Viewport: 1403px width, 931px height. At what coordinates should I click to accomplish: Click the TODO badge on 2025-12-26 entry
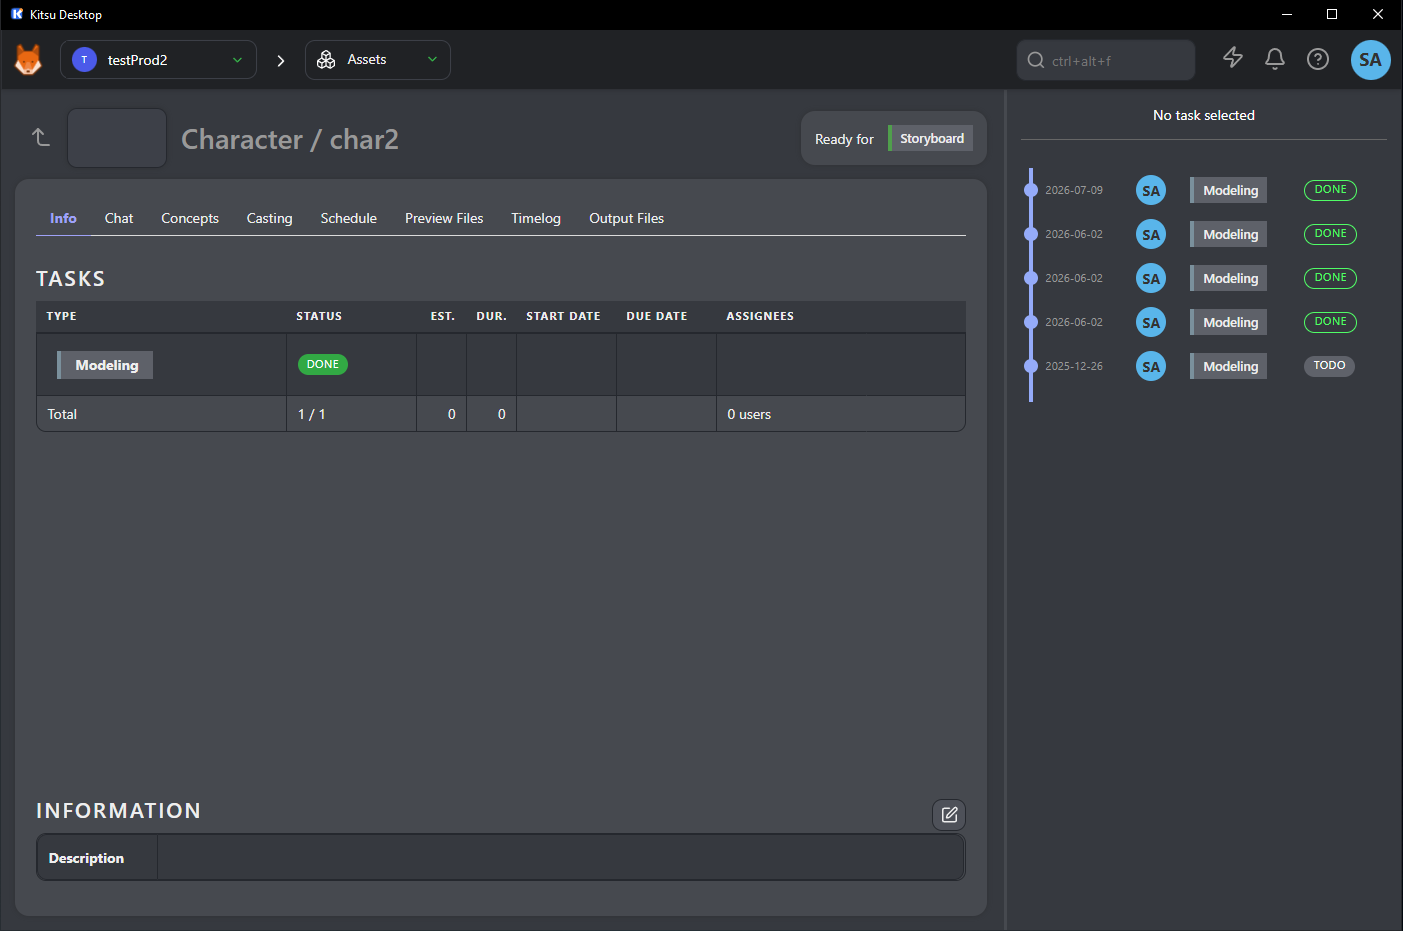[x=1329, y=366]
